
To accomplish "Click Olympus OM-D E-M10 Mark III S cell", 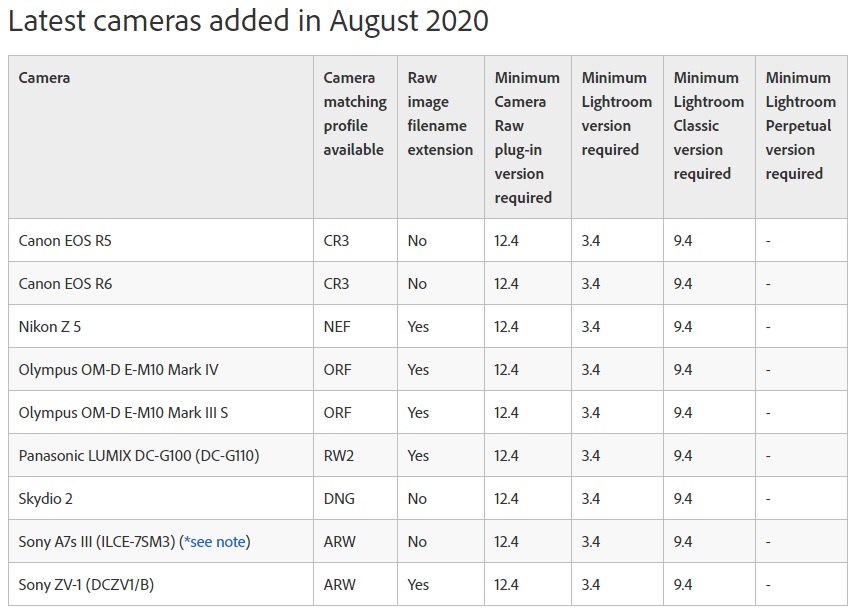I will coord(123,413).
